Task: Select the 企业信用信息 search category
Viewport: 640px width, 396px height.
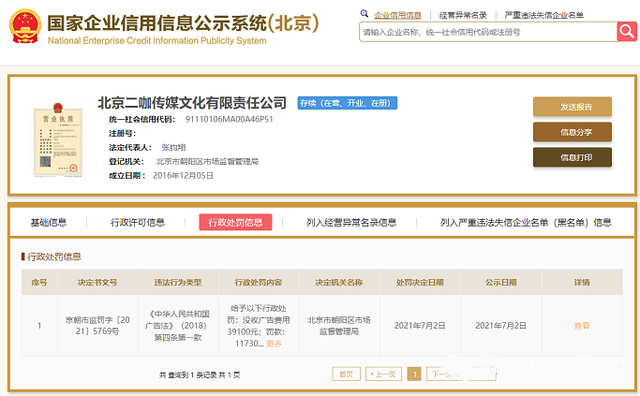Action: (398, 16)
